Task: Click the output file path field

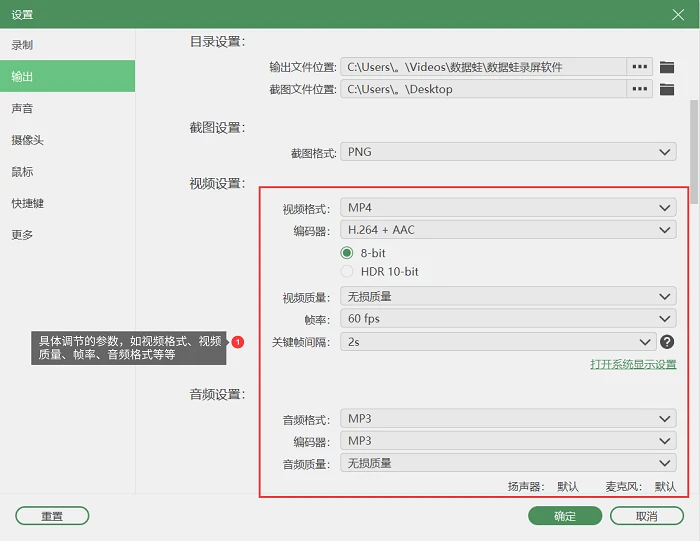Action: 483,67
